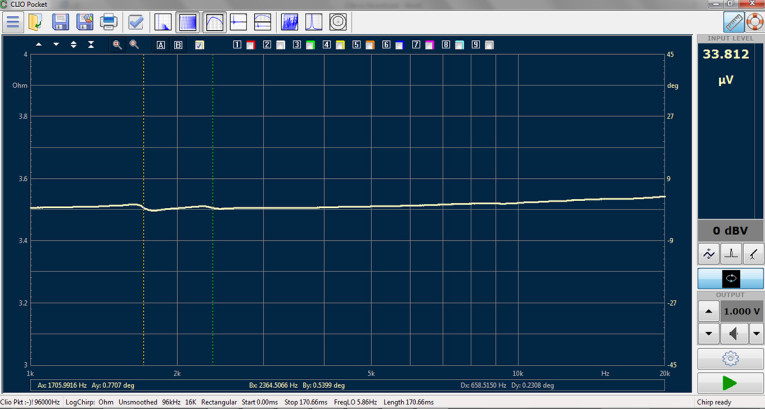765x409 pixels.
Task: Decrease output level with down arrow
Action: (708, 334)
